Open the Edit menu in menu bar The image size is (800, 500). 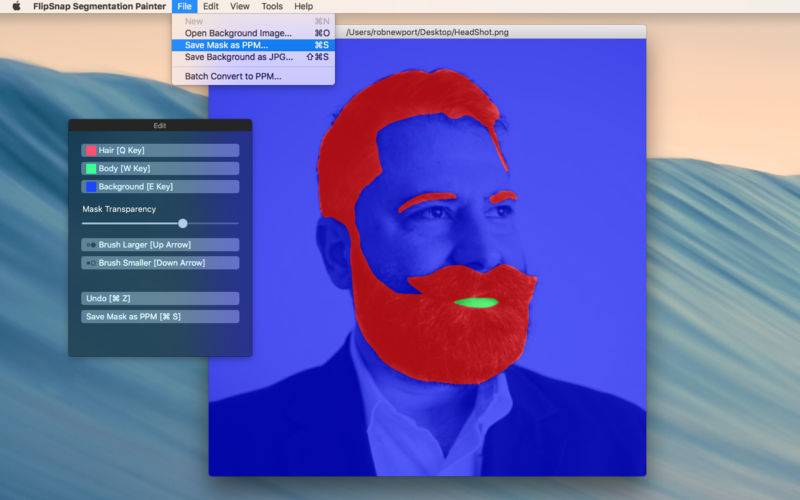[x=211, y=6]
